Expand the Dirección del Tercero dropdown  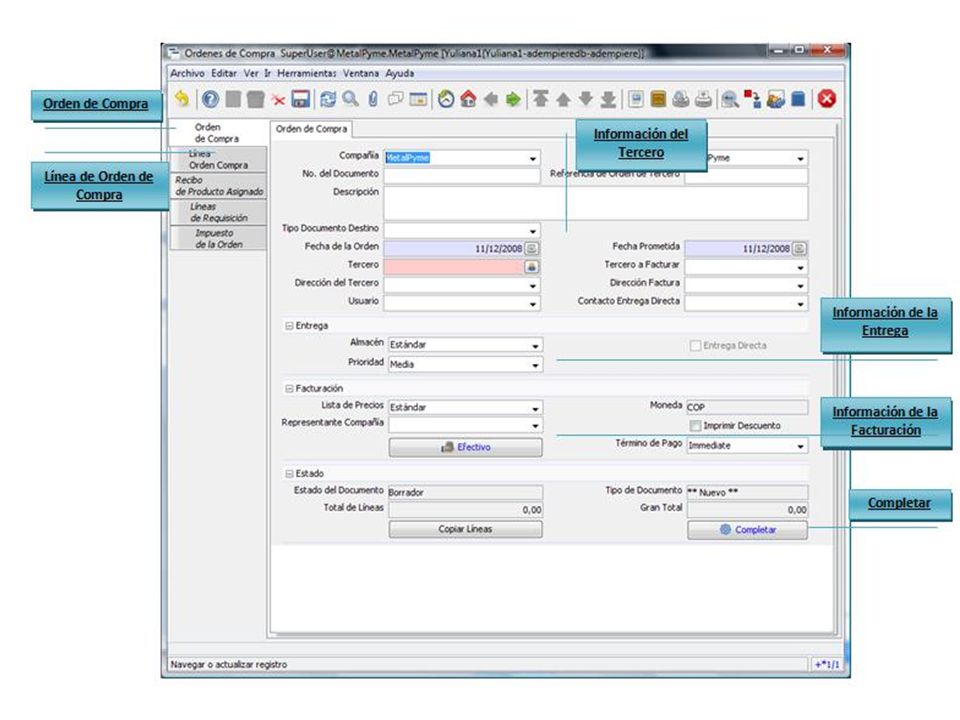point(533,286)
